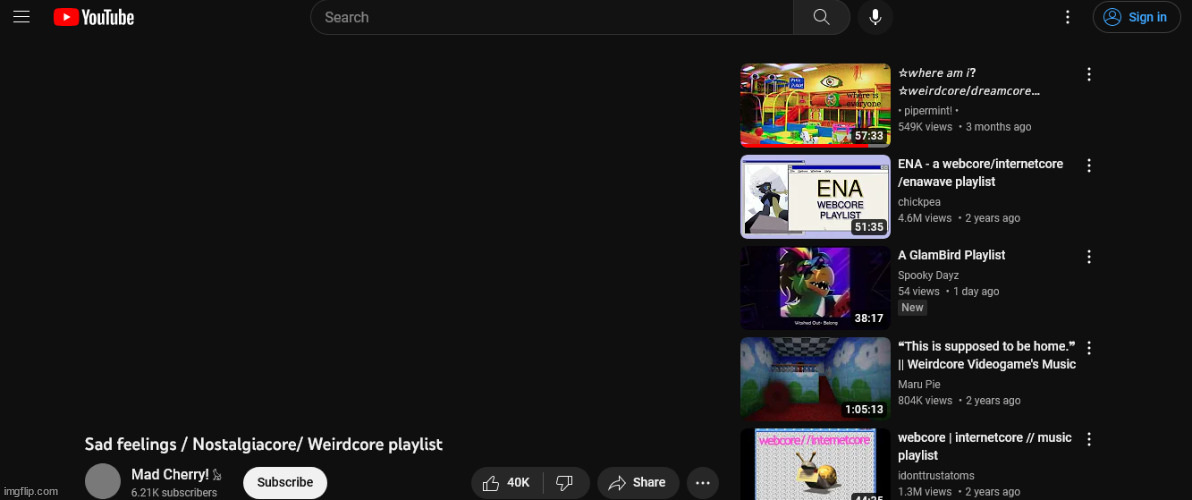Click the Mad Cherry! channel avatar
Image resolution: width=1192 pixels, height=500 pixels.
102,481
